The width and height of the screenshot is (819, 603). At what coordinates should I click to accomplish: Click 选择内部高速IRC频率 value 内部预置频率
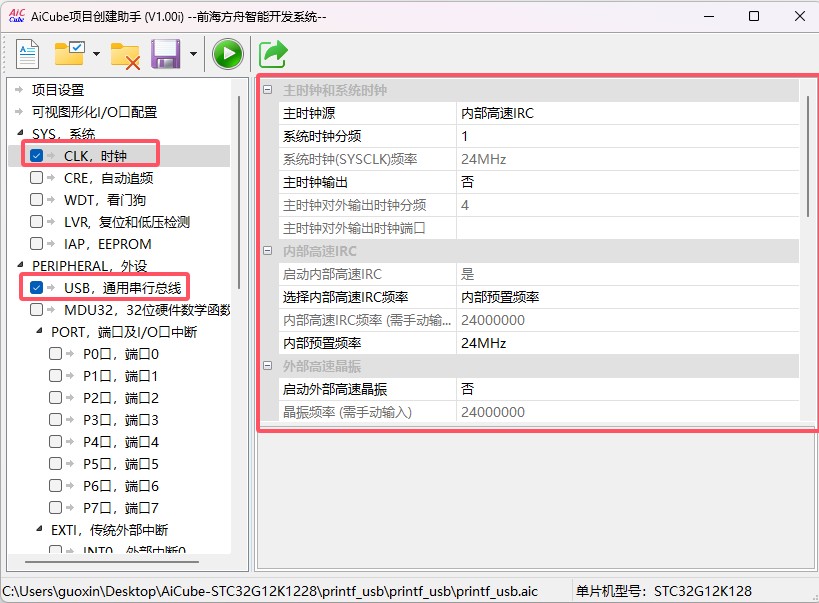pyautogui.click(x=628, y=297)
